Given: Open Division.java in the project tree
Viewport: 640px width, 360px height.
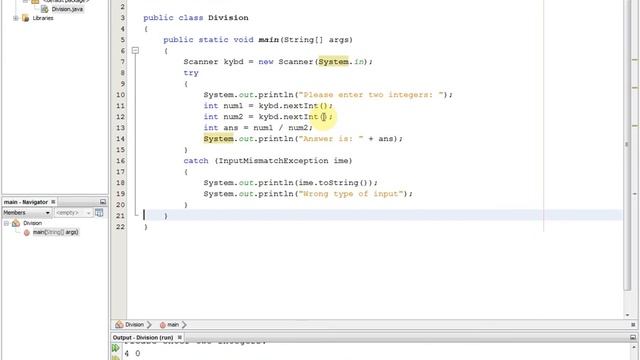Looking at the screenshot, I should click(x=67, y=9).
